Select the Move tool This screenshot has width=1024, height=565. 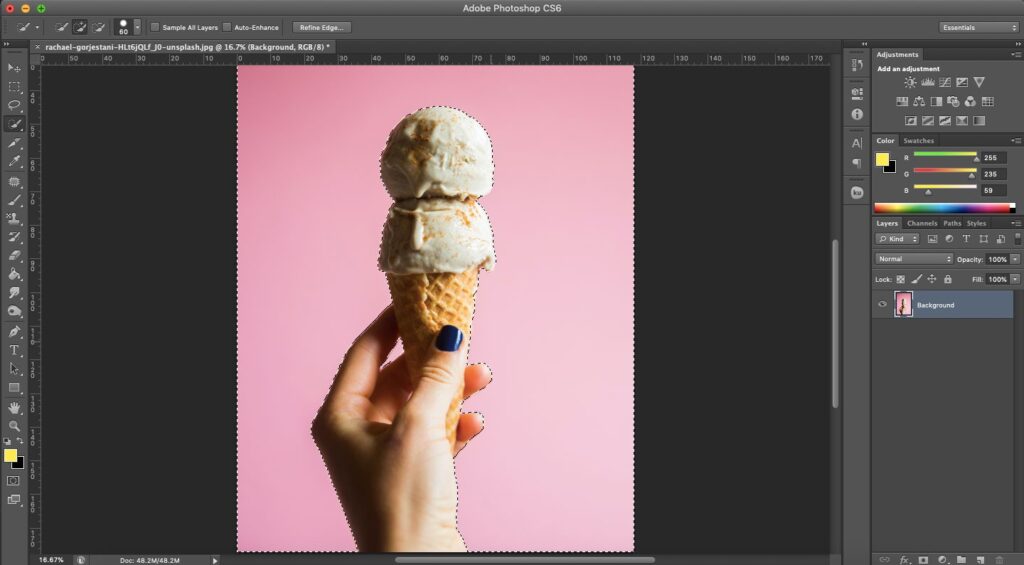click(14, 68)
